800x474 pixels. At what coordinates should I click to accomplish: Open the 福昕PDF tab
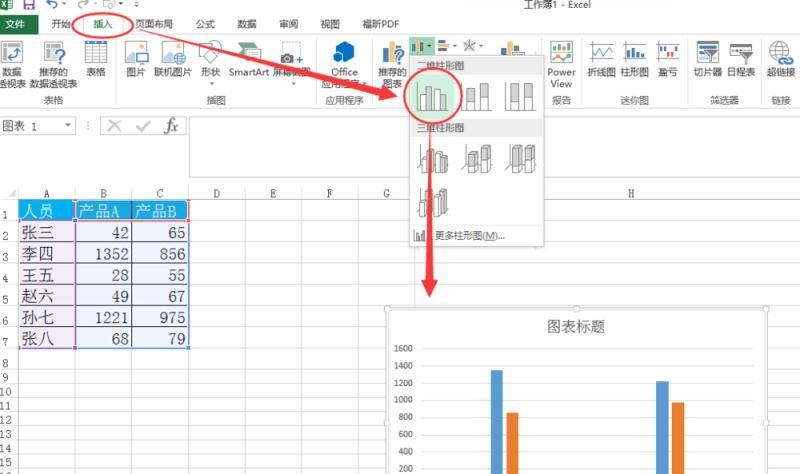click(x=381, y=24)
